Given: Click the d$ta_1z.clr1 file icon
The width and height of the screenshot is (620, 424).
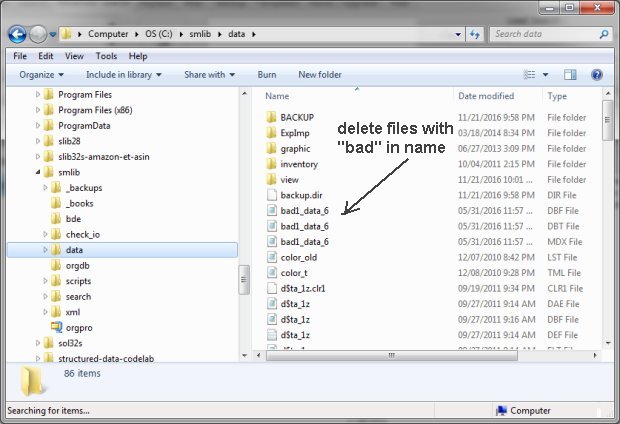Looking at the screenshot, I should [272, 288].
